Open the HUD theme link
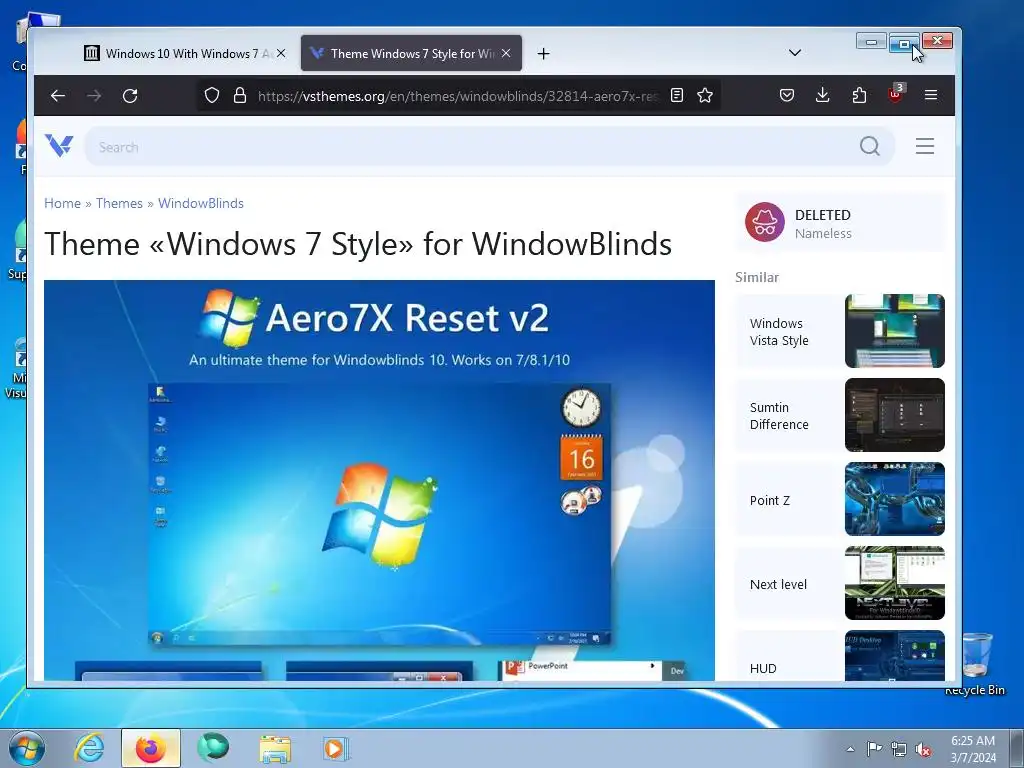 pos(763,668)
